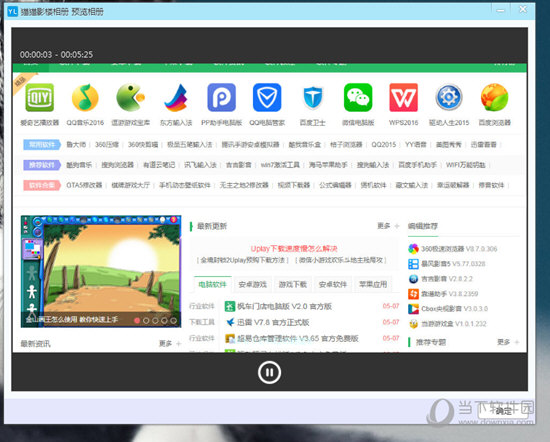Open the 驱动人生2015 gear icon
Image resolution: width=550 pixels, height=442 pixels.
[x=449, y=97]
